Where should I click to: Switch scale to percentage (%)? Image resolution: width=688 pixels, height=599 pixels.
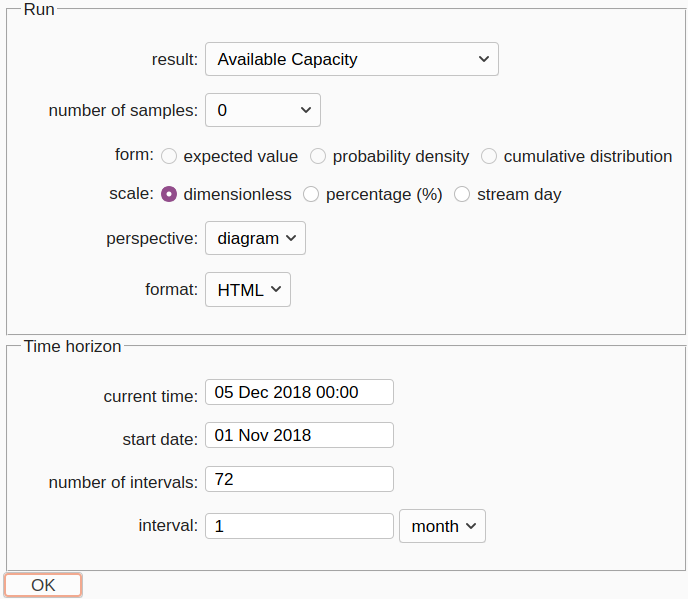click(x=311, y=194)
